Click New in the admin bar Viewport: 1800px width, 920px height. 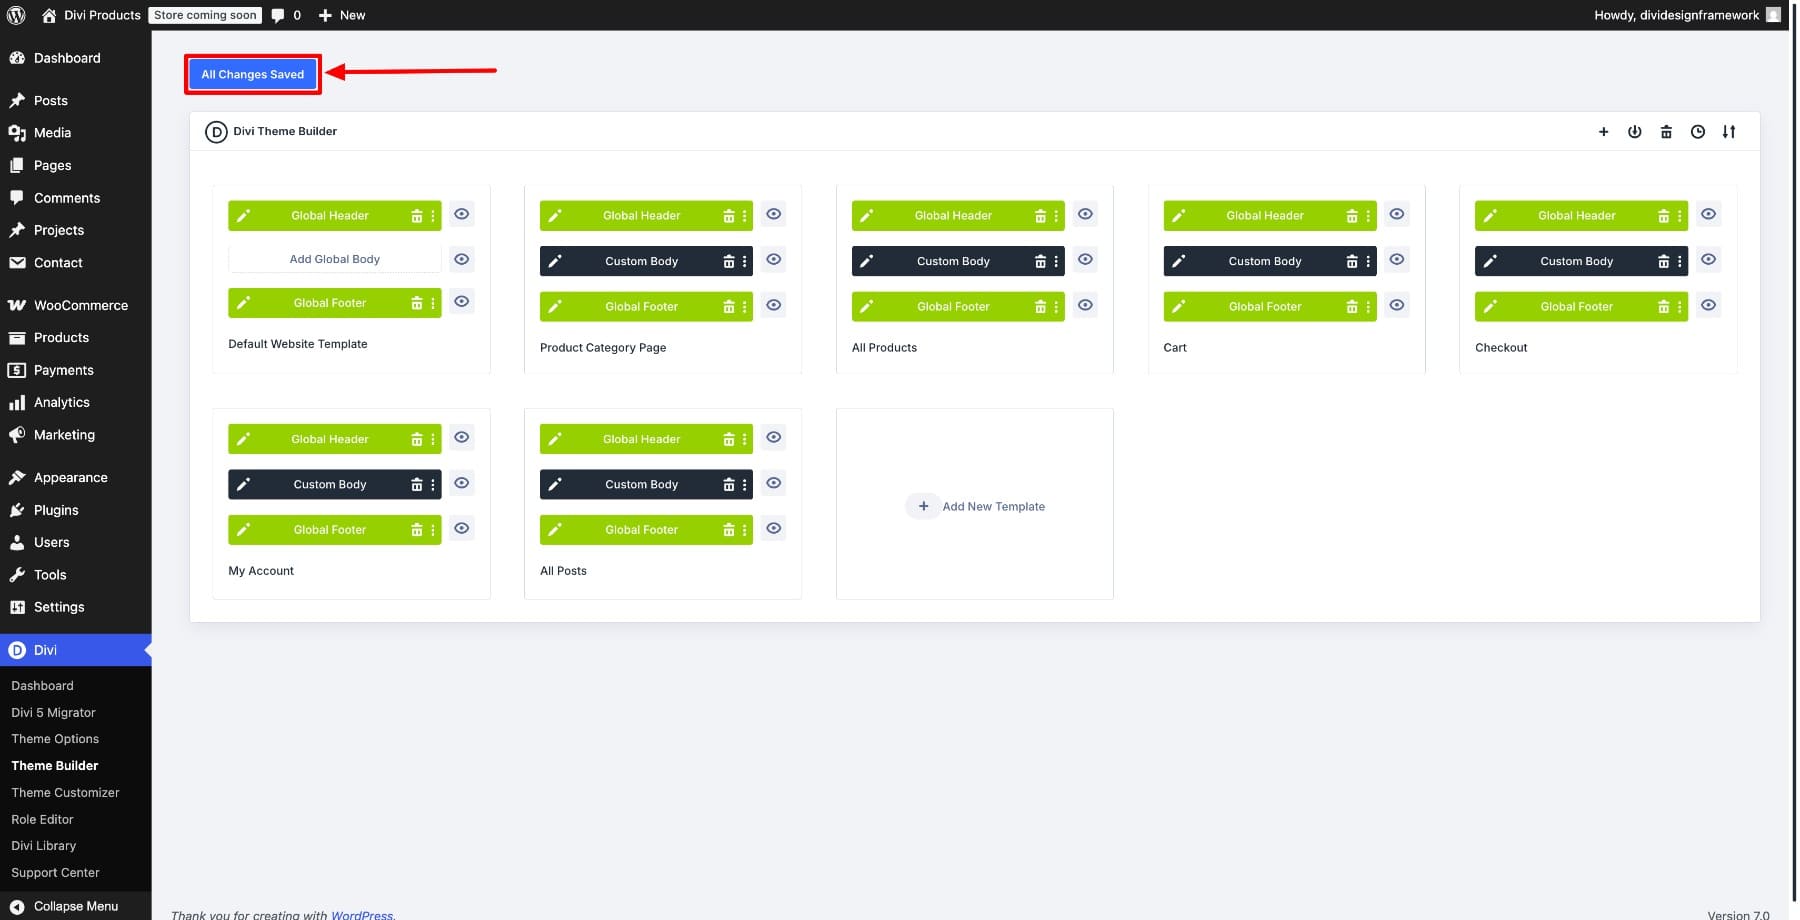click(x=342, y=15)
